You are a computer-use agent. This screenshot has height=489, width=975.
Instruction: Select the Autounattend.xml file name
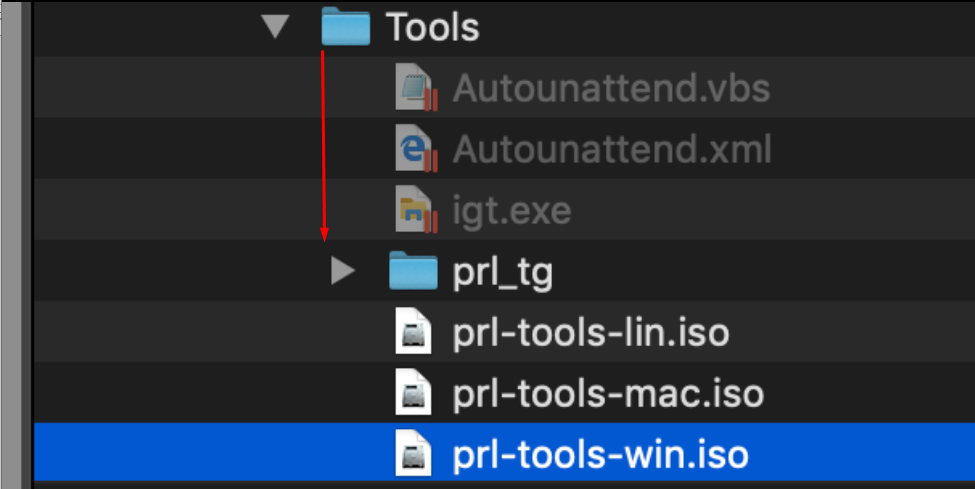tap(612, 150)
